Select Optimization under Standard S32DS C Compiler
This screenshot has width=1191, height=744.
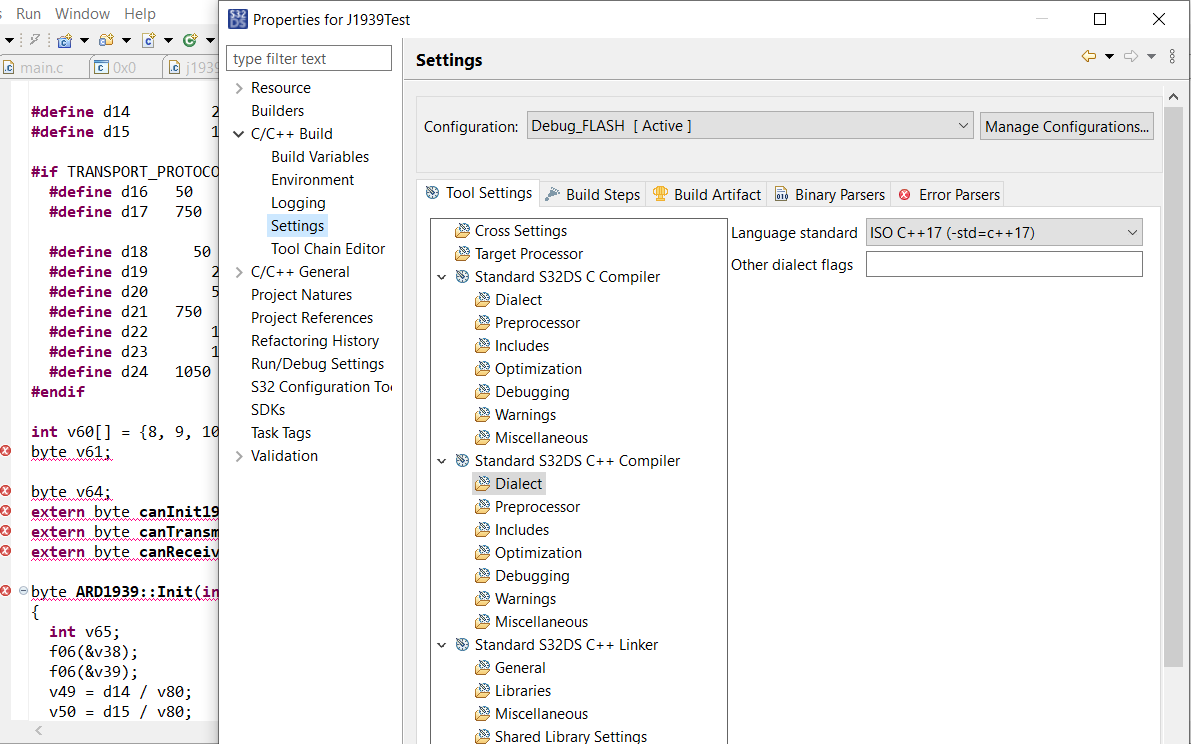tap(538, 369)
